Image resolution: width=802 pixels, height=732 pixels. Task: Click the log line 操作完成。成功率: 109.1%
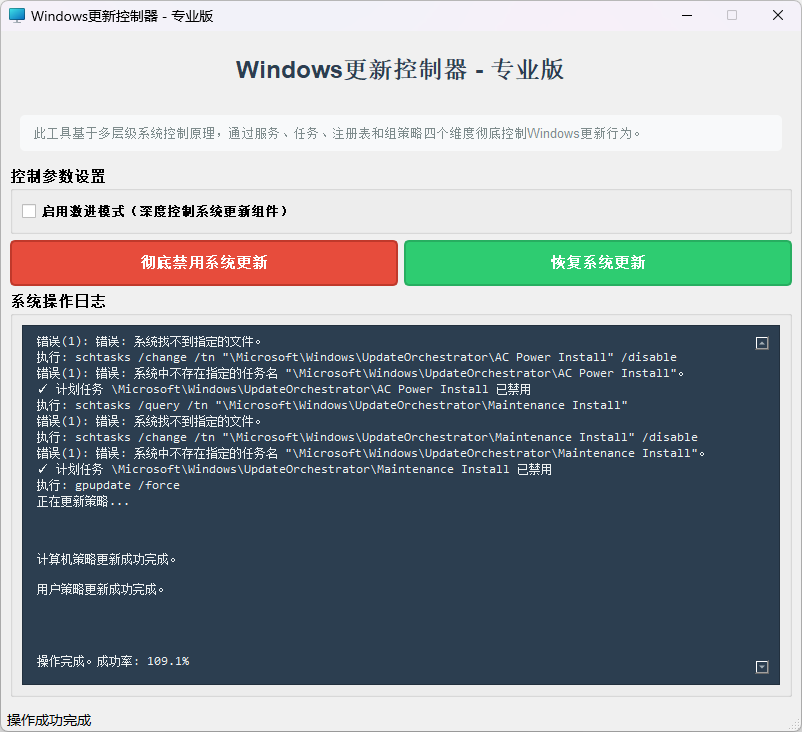tap(113, 661)
